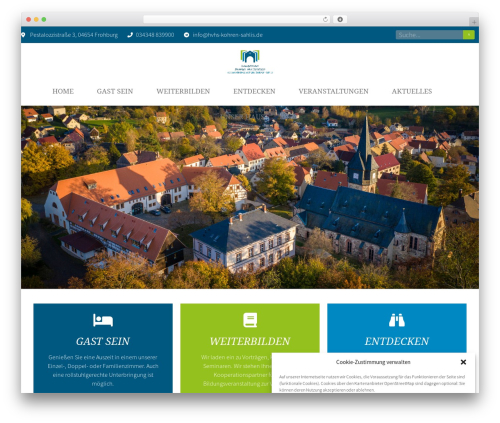Click the Gast Sein card description text
The height and width of the screenshot is (423, 500).
(x=103, y=370)
